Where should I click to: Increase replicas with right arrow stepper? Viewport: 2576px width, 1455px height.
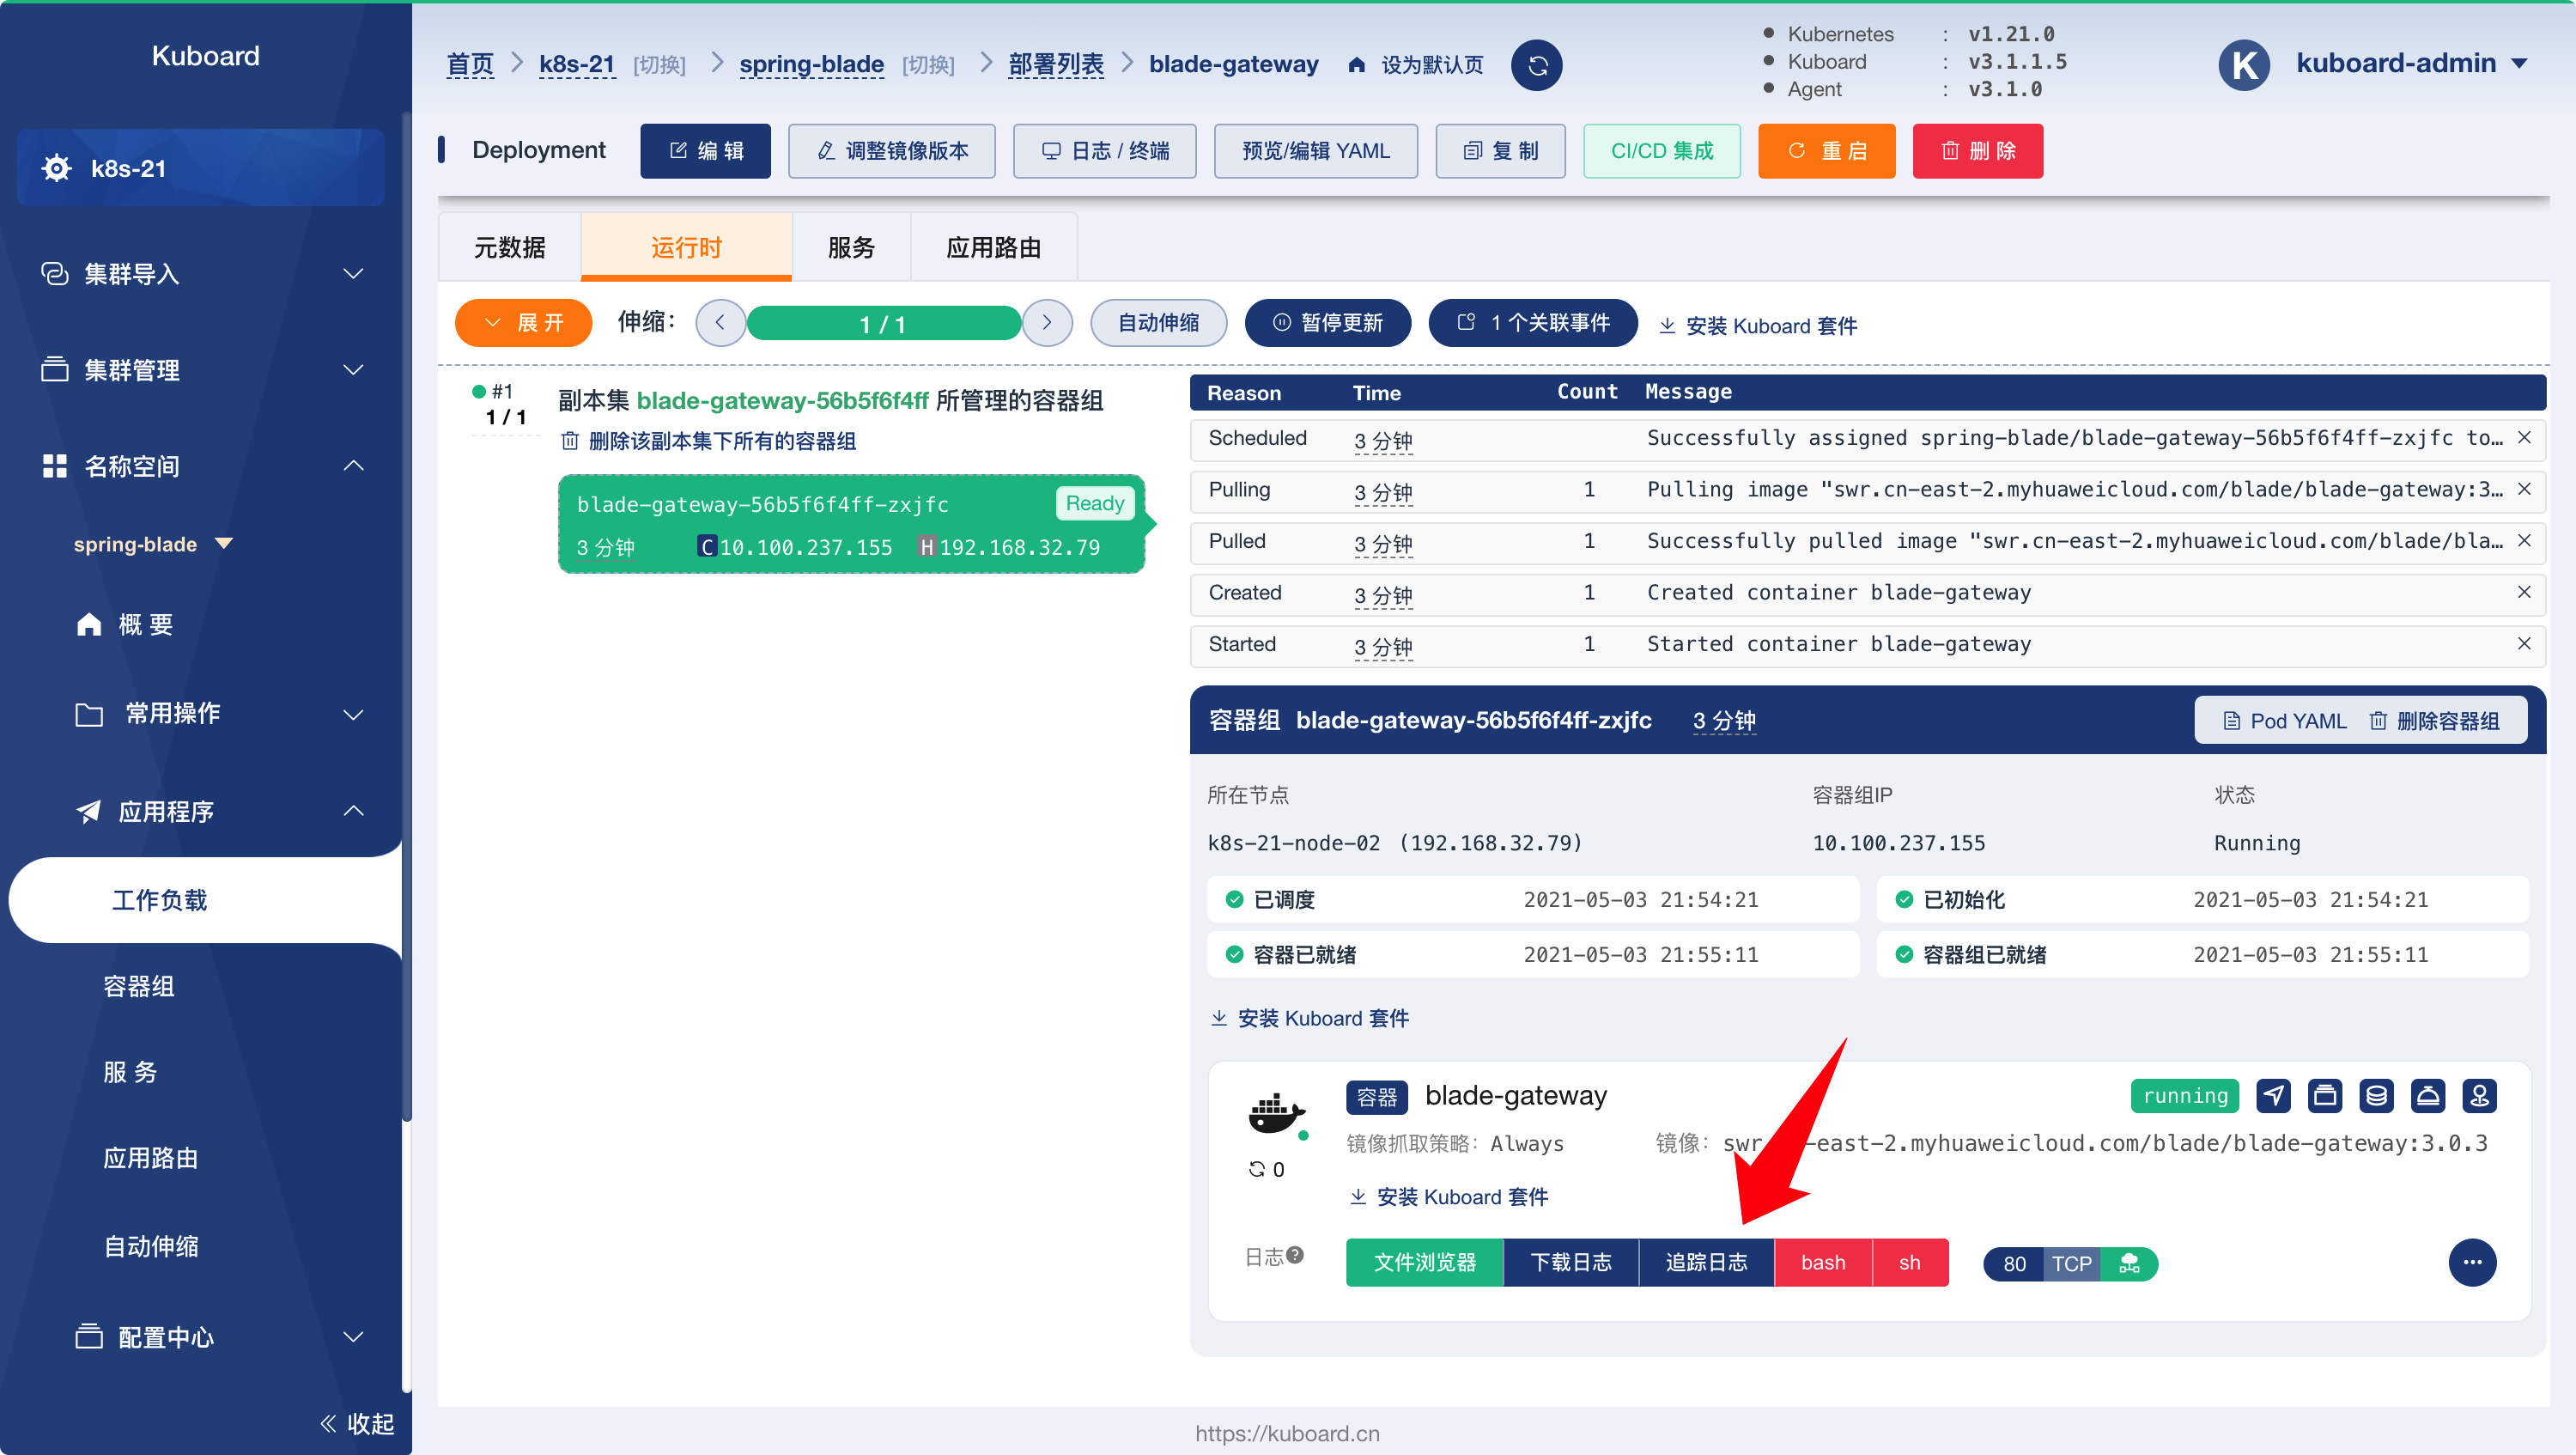click(x=1047, y=323)
